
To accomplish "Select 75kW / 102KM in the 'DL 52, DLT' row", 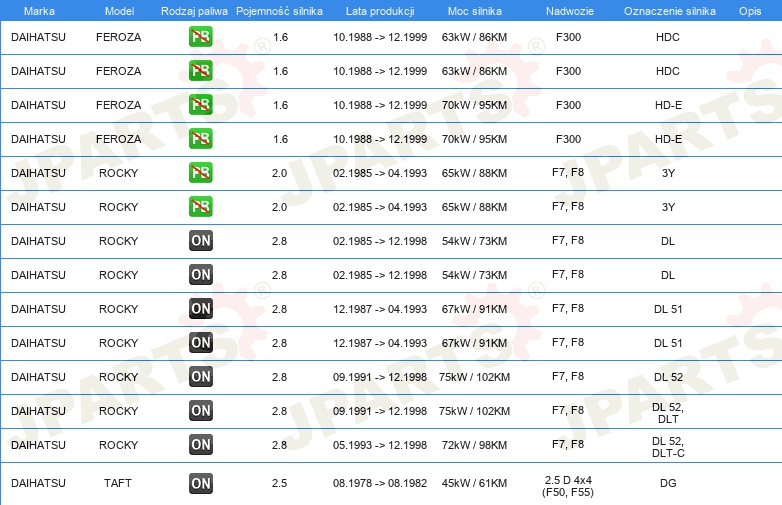I will pos(474,411).
